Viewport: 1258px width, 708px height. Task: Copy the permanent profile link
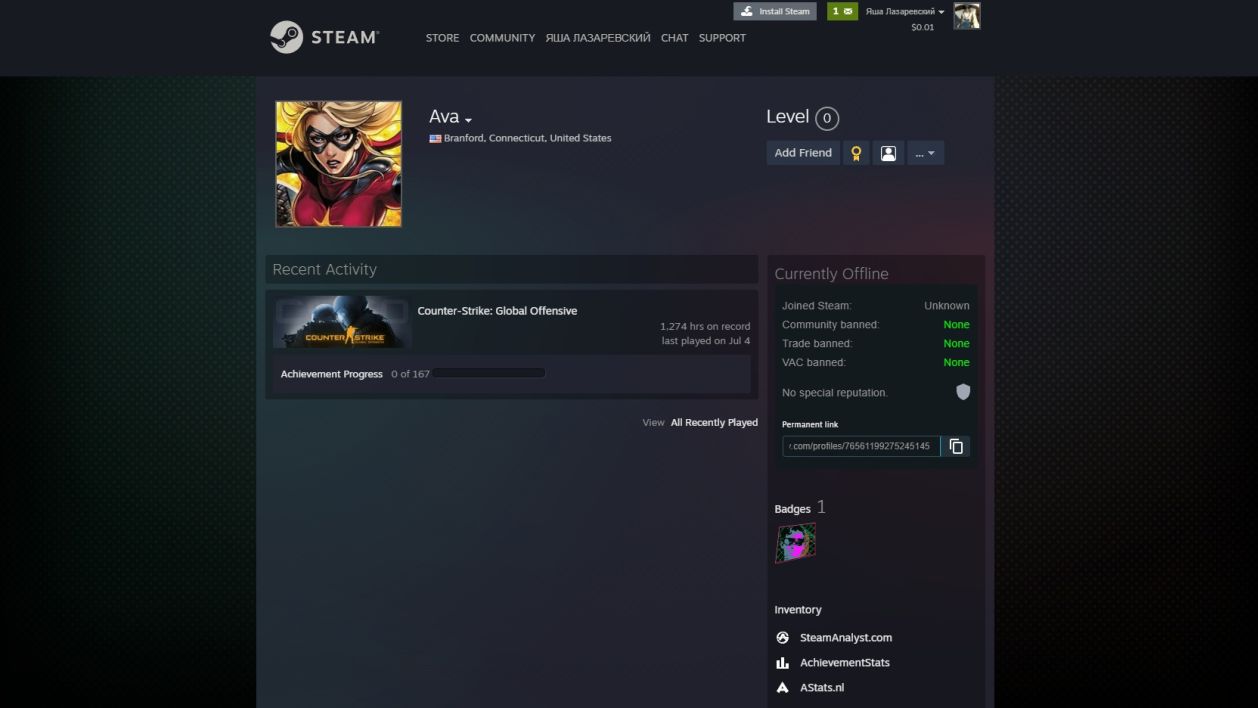point(956,446)
